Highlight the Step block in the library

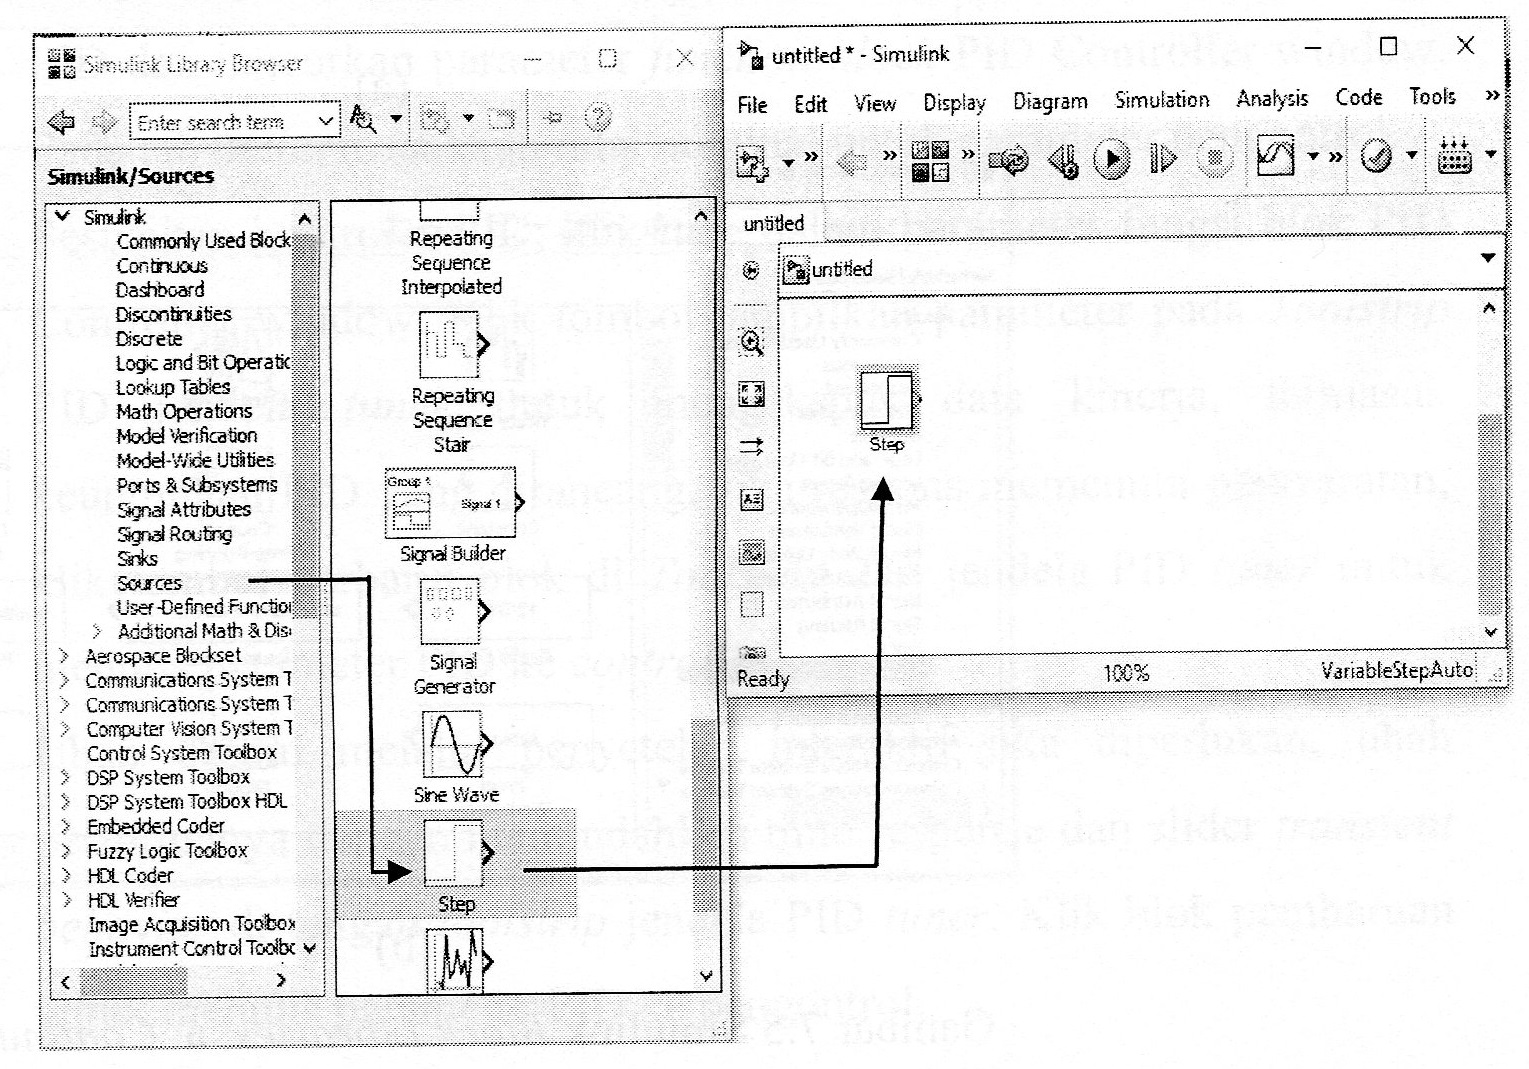tap(453, 851)
